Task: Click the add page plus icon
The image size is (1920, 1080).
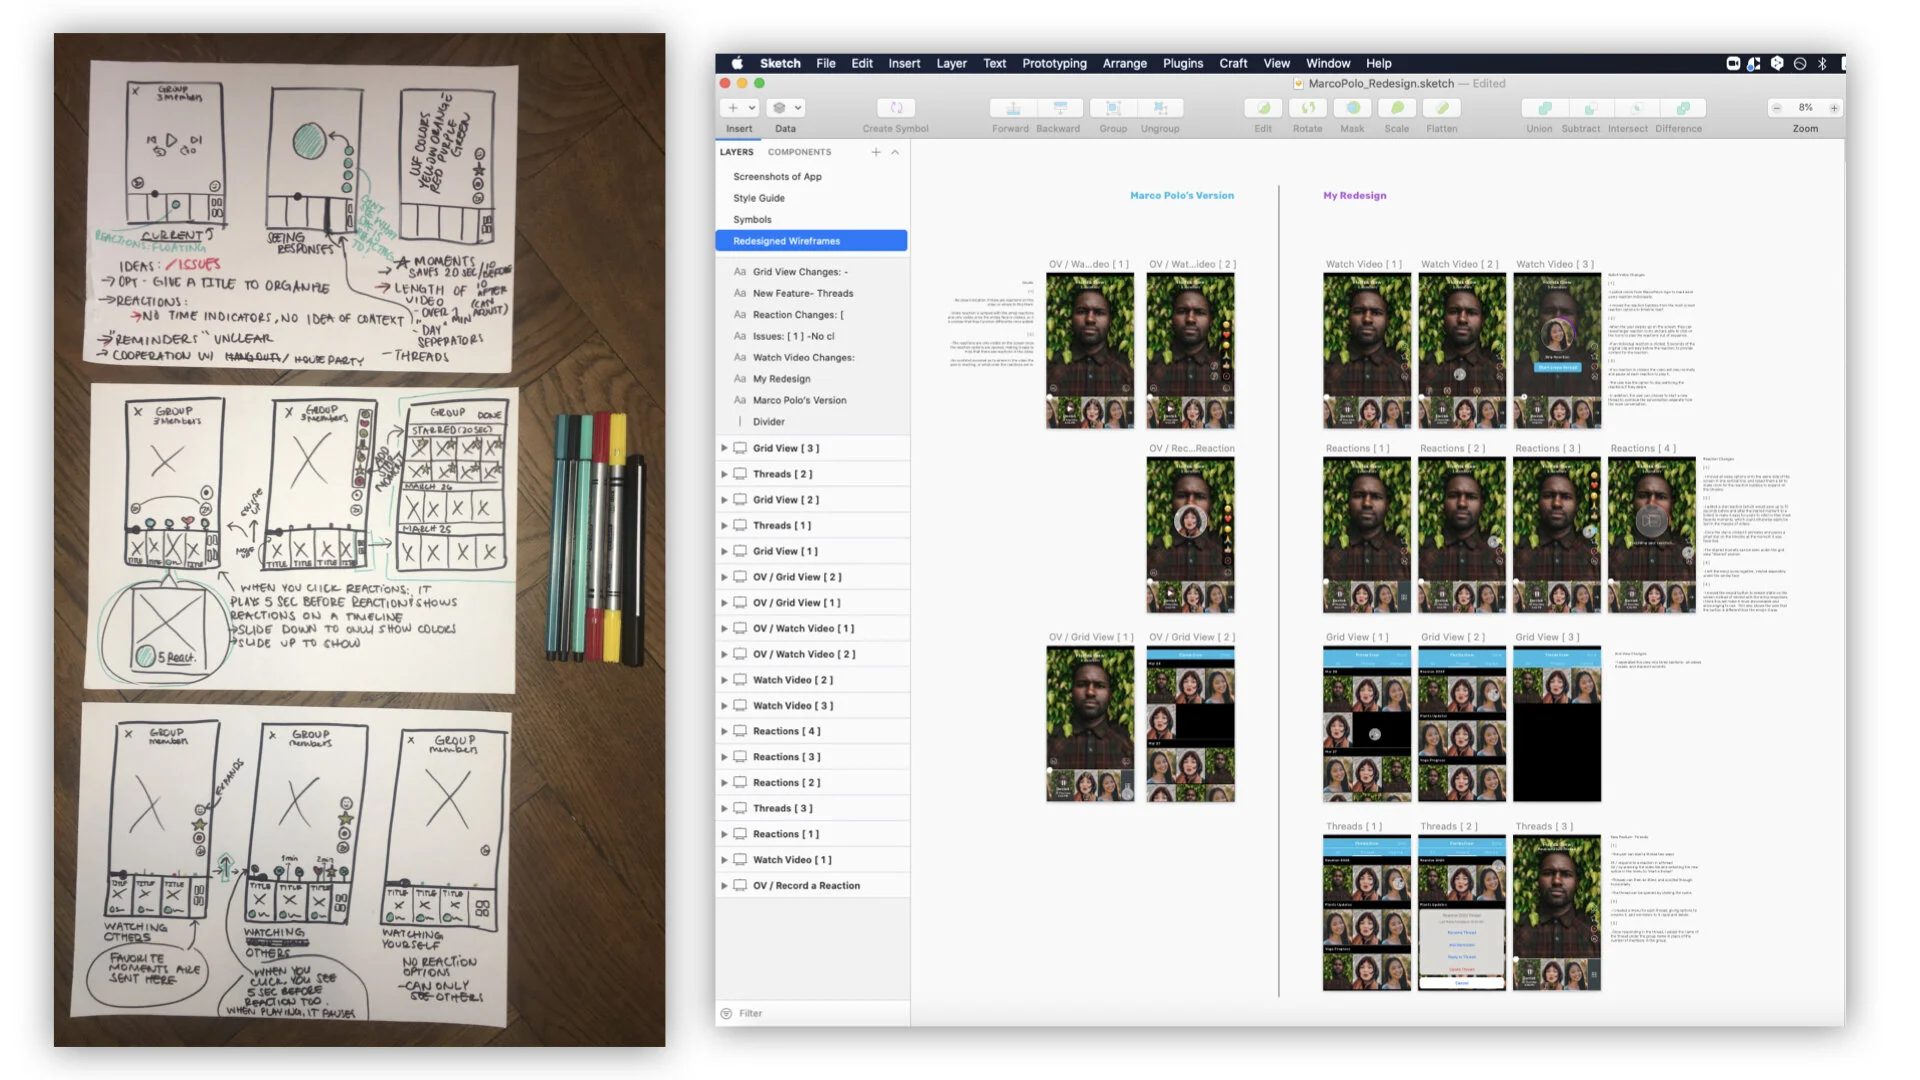Action: [876, 152]
